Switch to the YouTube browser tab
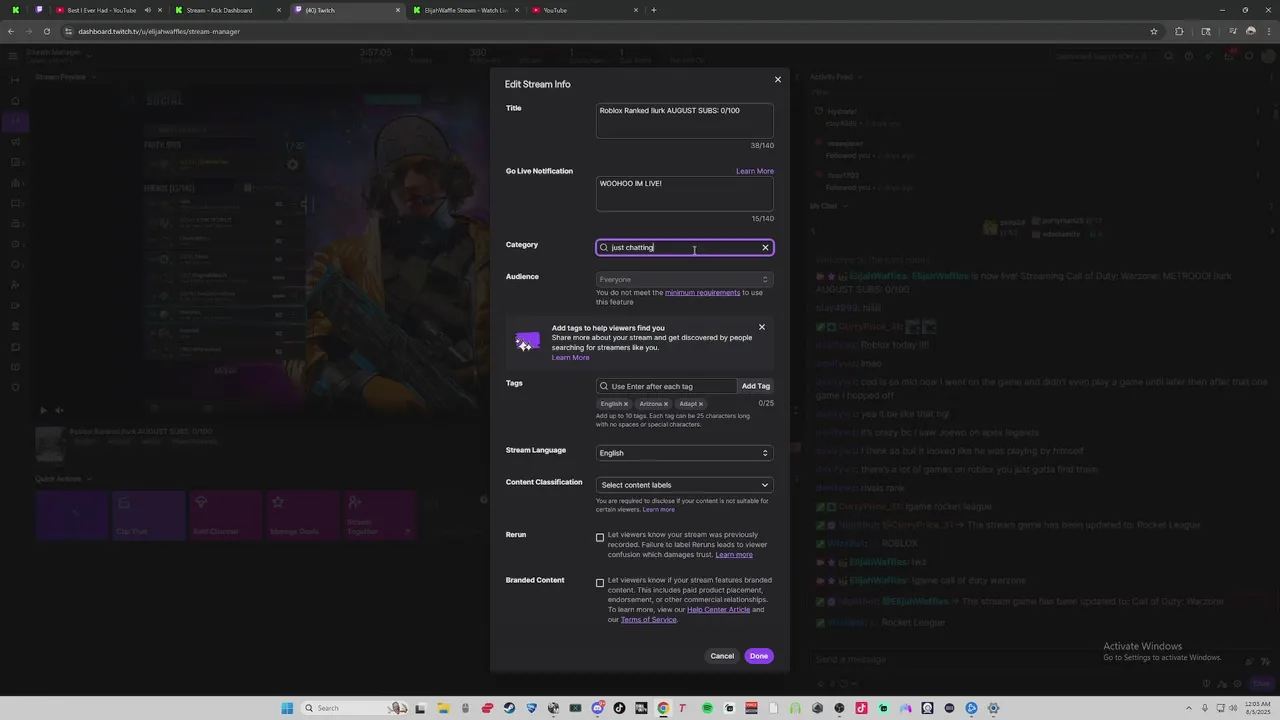The image size is (1280, 720). (x=584, y=10)
